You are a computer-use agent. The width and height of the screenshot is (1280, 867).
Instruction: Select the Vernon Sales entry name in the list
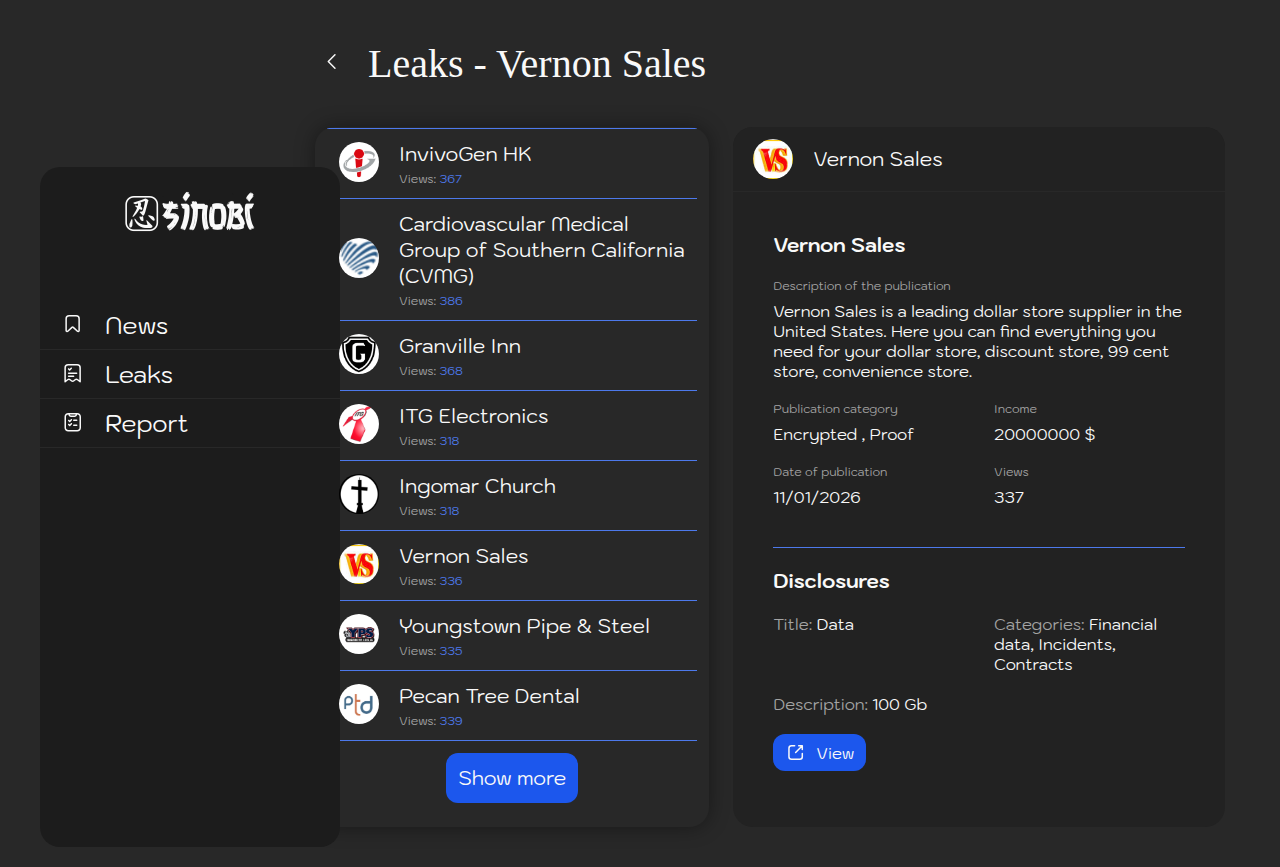pyautogui.click(x=463, y=556)
